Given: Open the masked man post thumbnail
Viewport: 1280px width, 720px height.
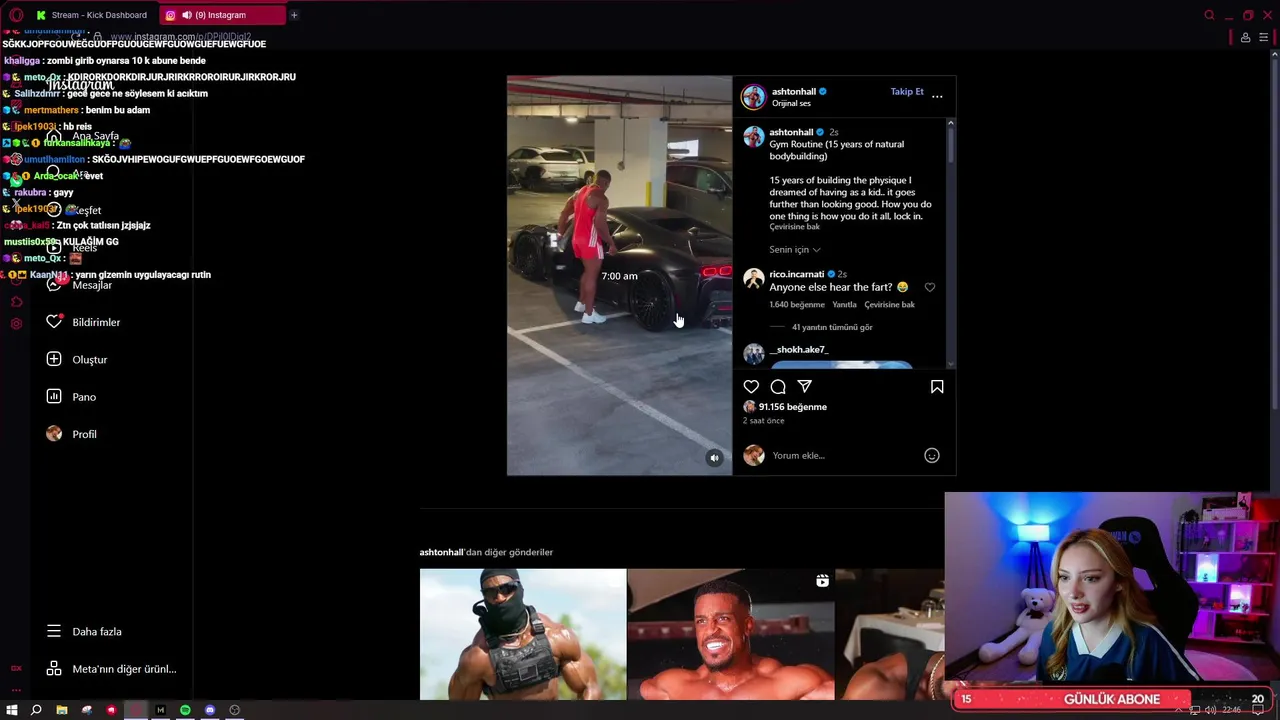Looking at the screenshot, I should [523, 634].
